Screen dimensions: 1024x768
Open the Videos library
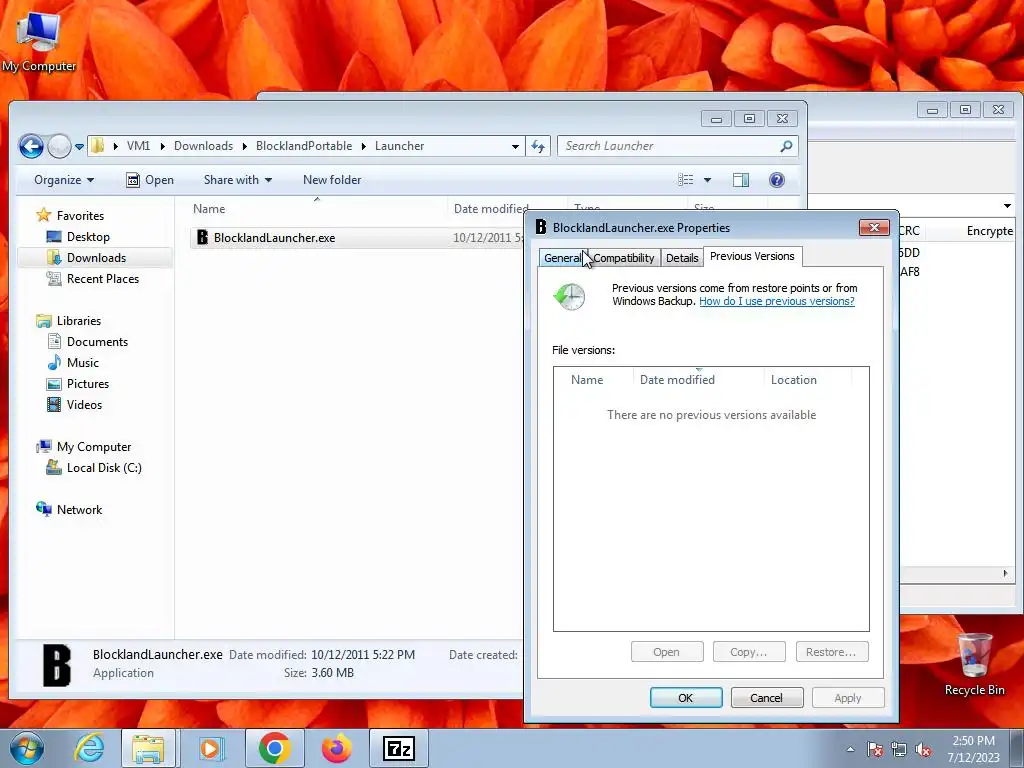coord(84,405)
